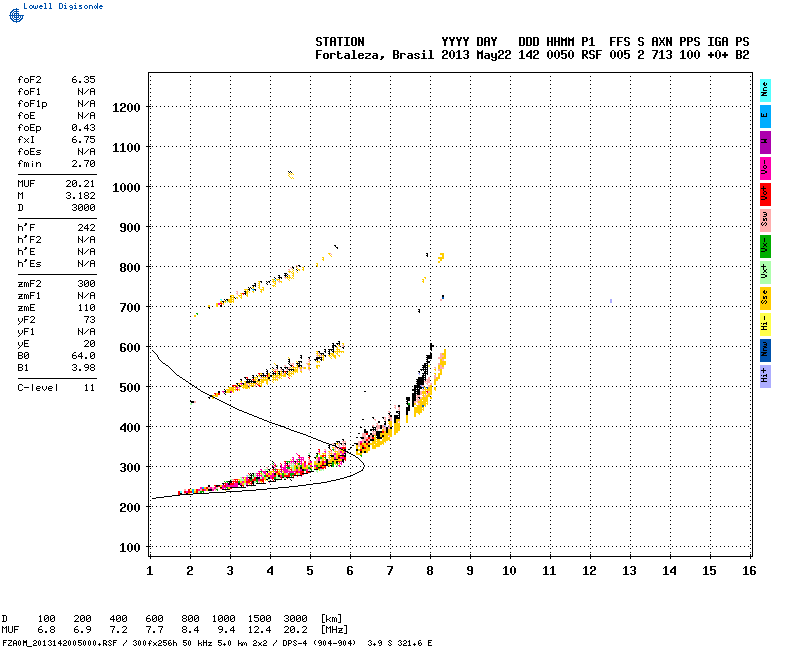Click the Lowell Digisonde globe logo
Screen dimensions: 800x650
coord(16,16)
